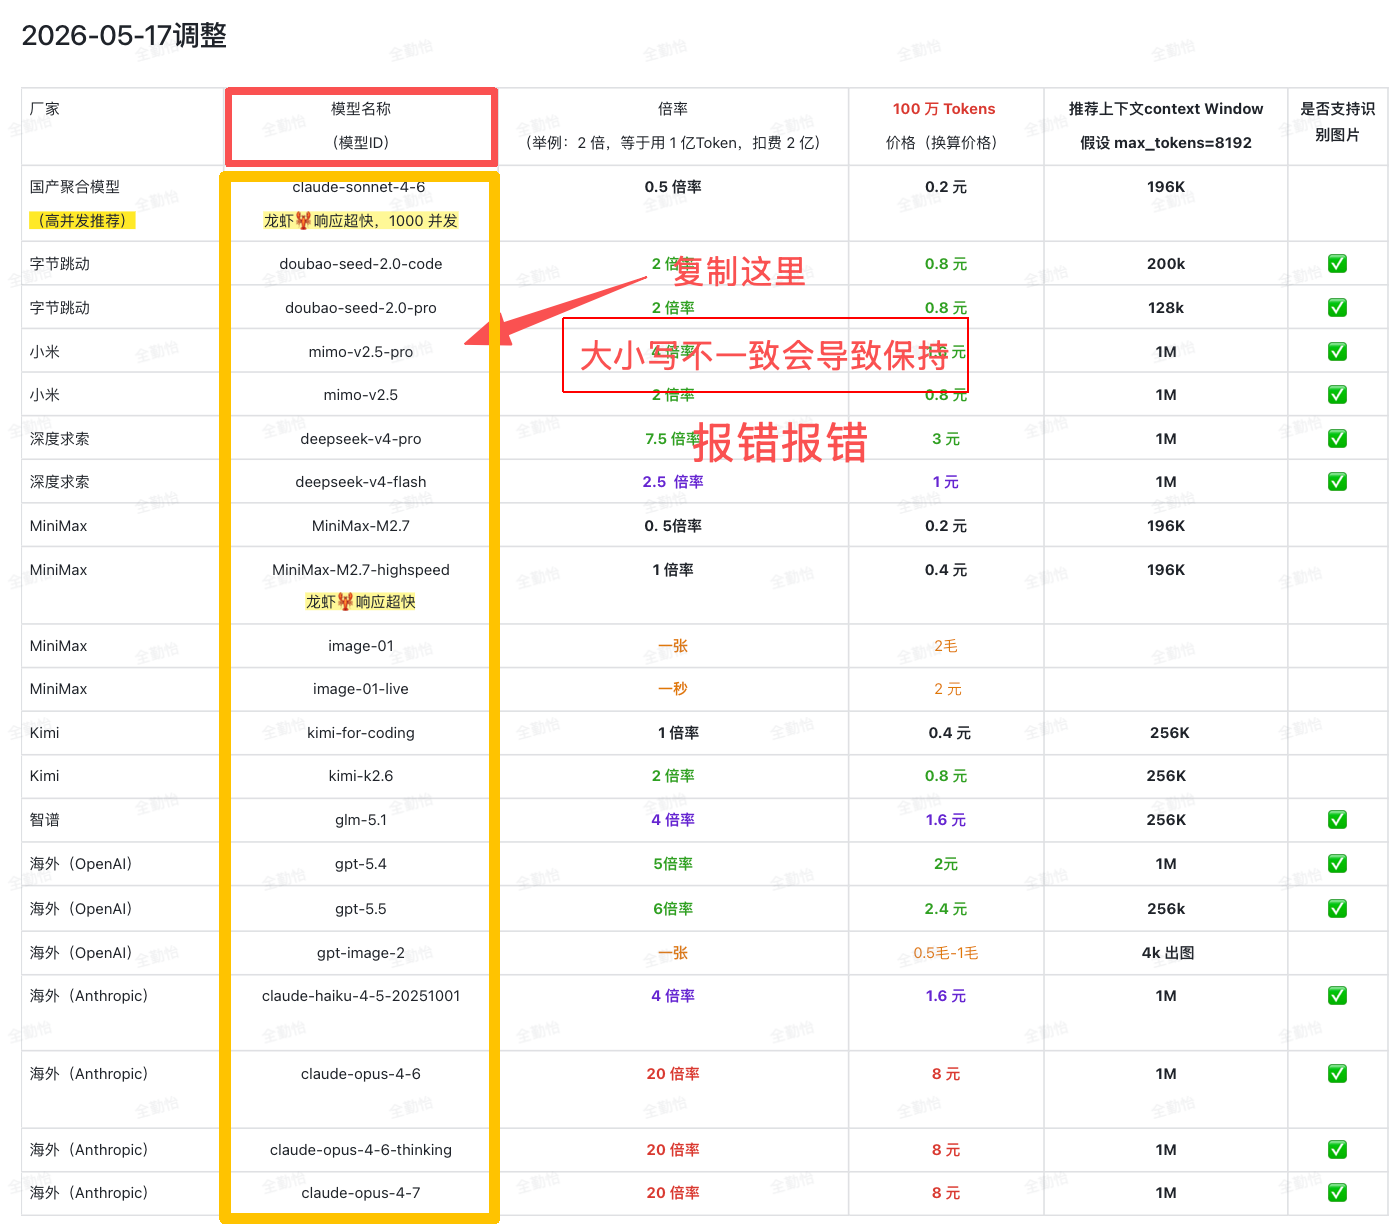The width and height of the screenshot is (1398, 1230).
Task: Select model ID gpt-image-2
Action: click(361, 953)
